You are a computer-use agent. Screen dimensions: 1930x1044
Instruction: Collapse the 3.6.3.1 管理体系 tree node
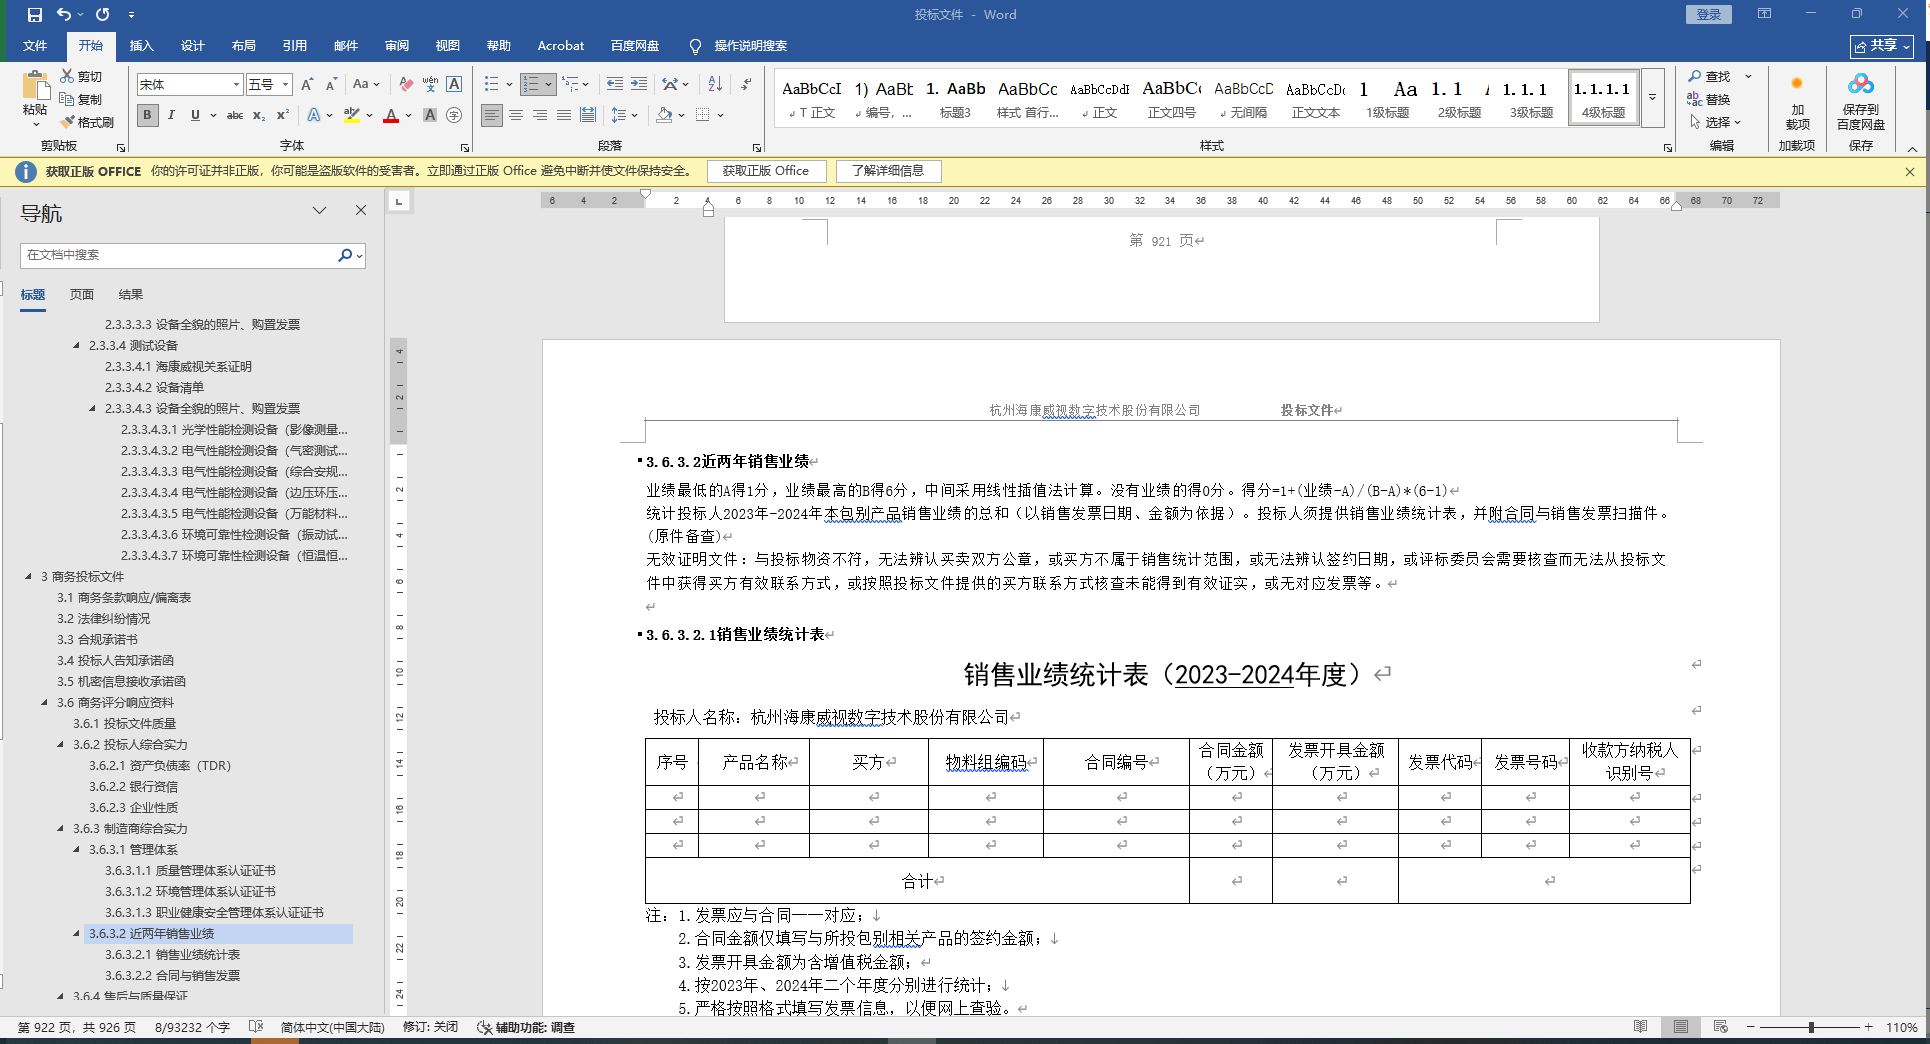pyautogui.click(x=77, y=850)
